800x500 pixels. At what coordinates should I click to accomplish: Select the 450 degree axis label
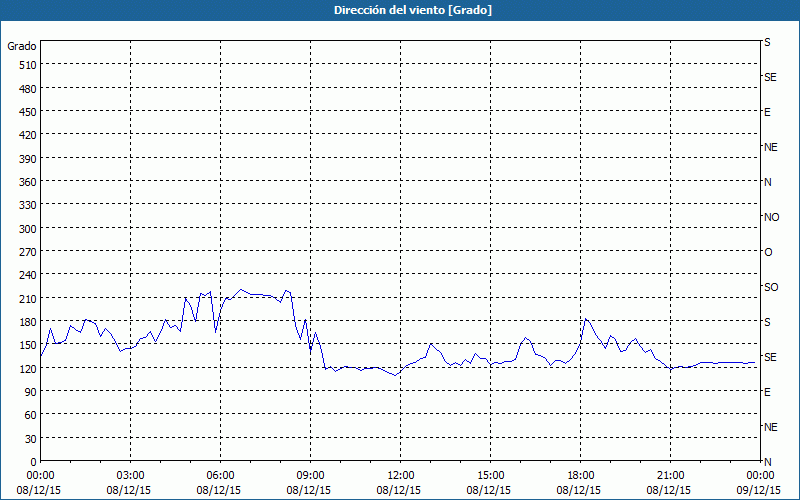[29, 112]
